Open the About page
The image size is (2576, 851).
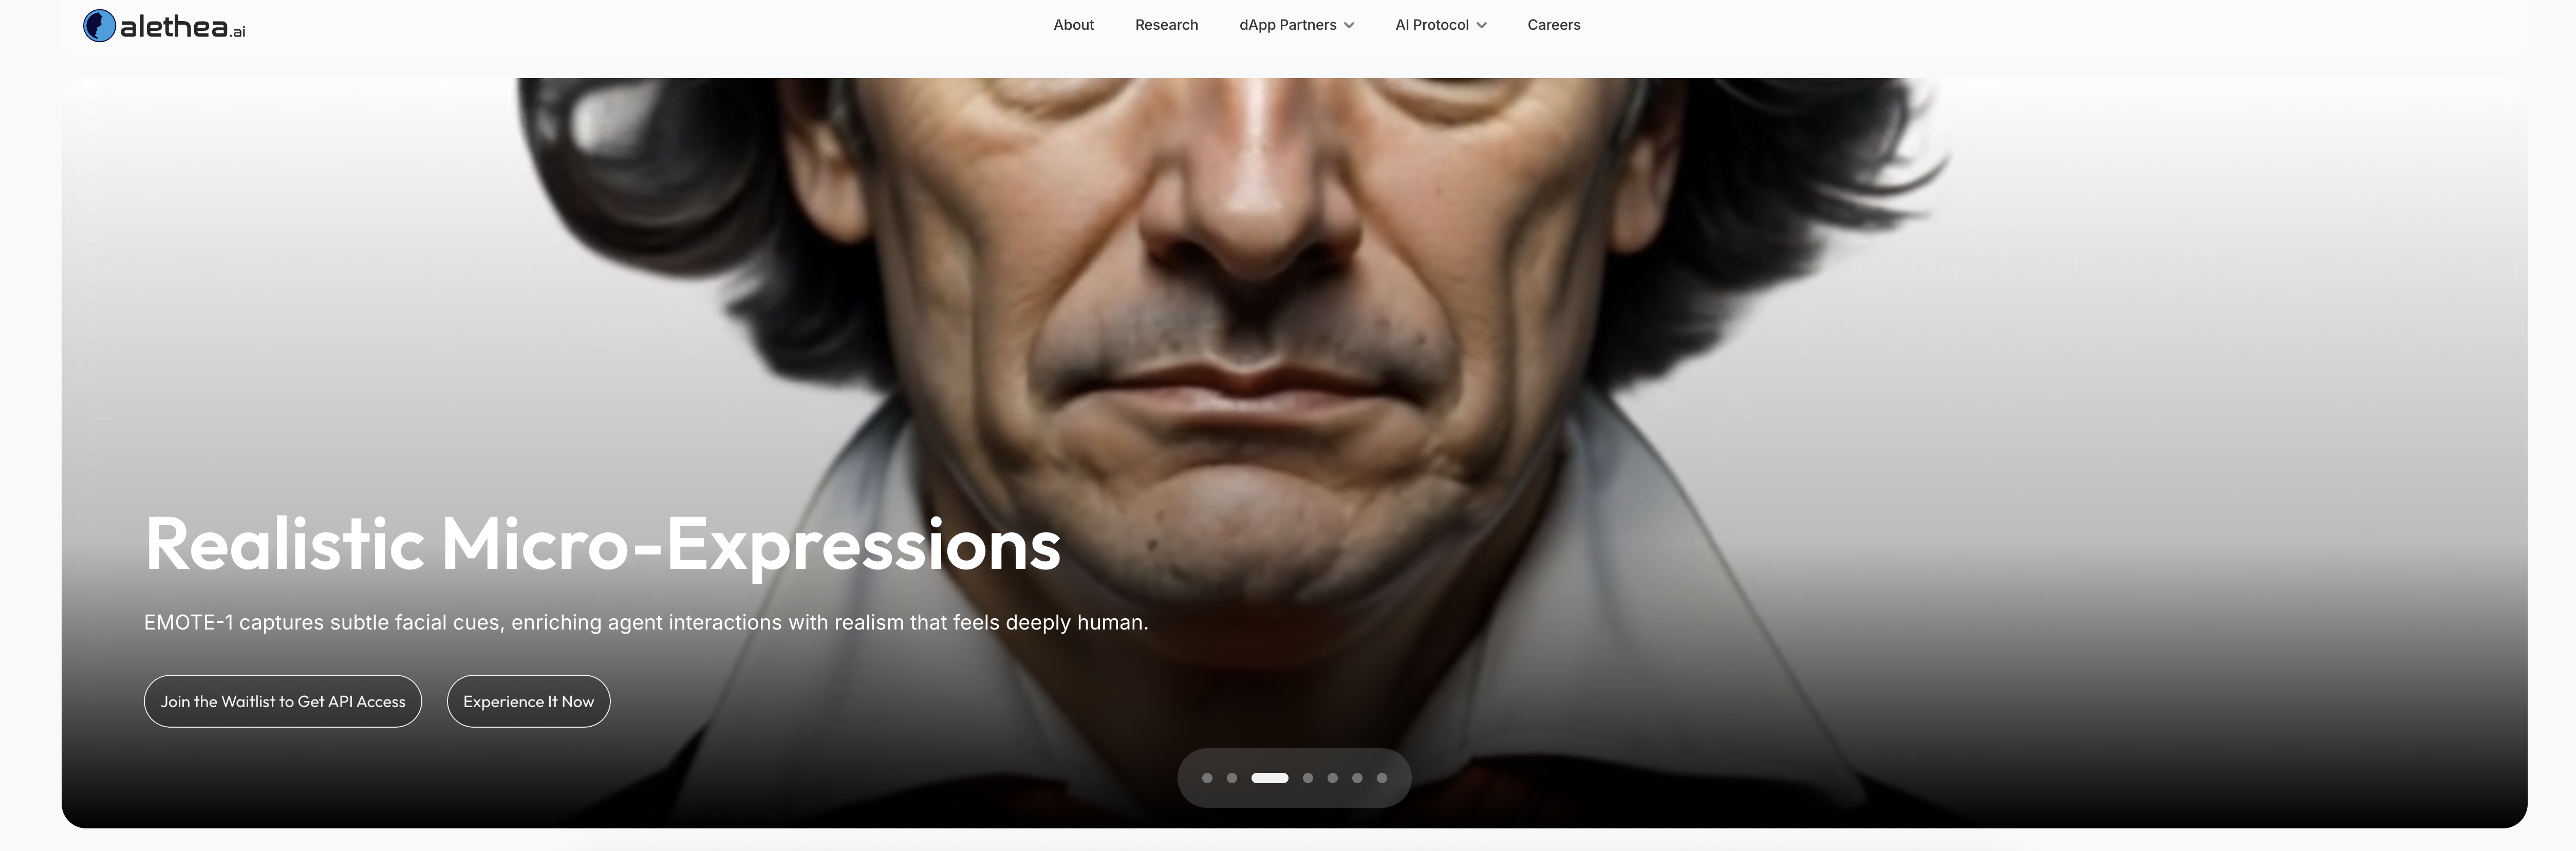[1073, 25]
